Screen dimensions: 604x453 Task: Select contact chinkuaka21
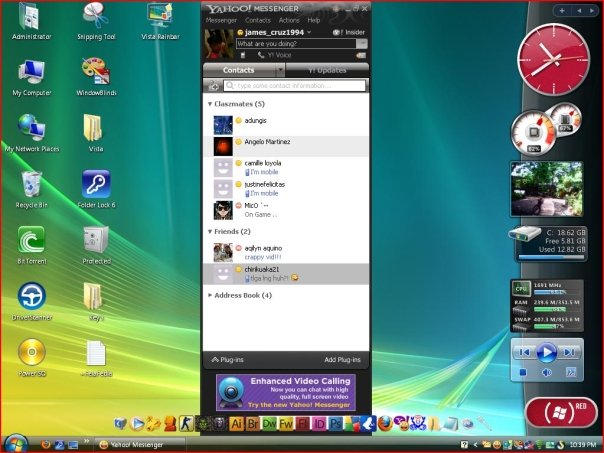(x=285, y=273)
